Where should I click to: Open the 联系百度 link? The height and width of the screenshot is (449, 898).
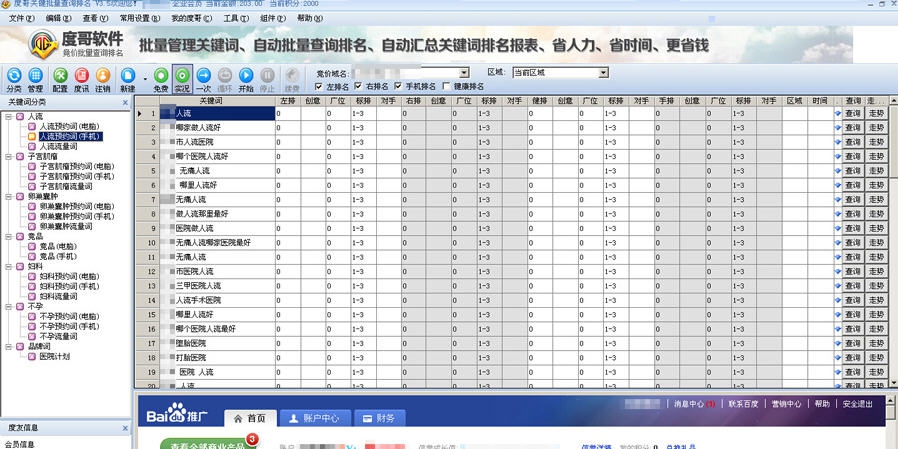pyautogui.click(x=743, y=404)
